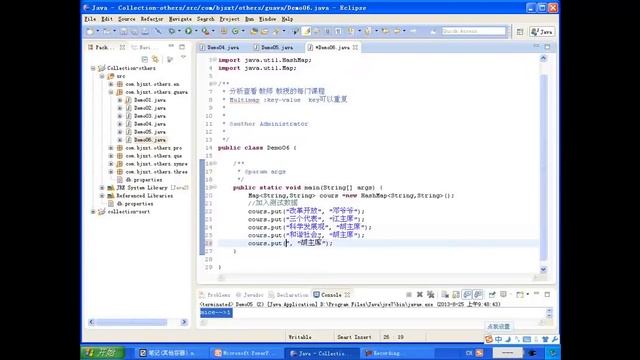Toggle Scroll Lock in Console toolbar
Viewport: 640px width, 360px height.
[x=456, y=294]
